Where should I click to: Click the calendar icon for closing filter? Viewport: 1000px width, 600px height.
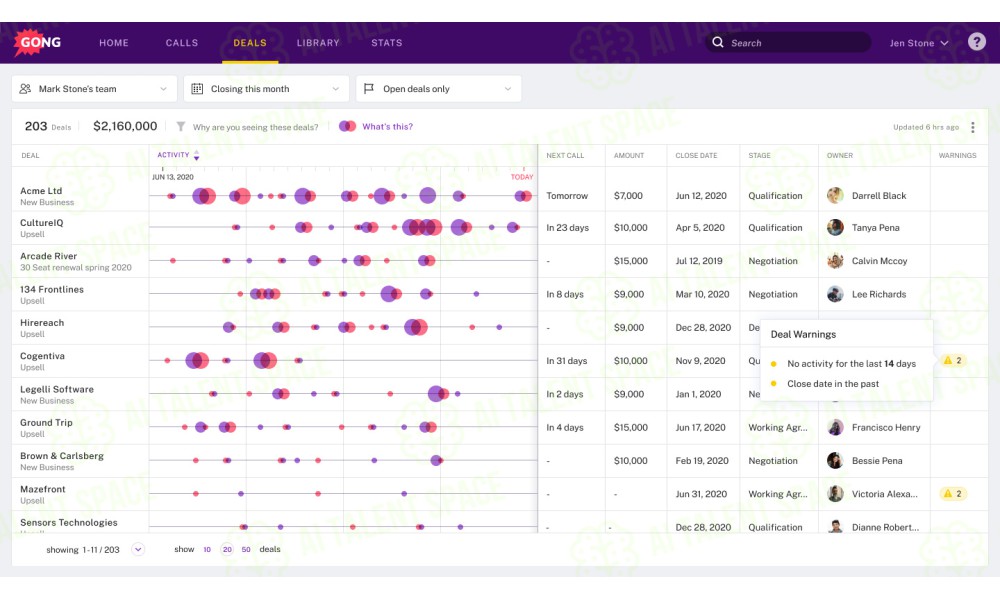tap(197, 89)
